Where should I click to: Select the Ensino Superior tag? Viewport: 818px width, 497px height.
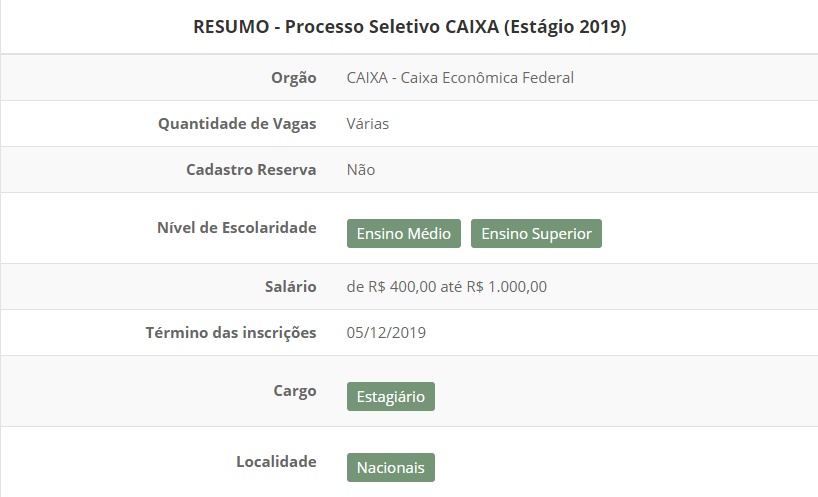pos(536,233)
